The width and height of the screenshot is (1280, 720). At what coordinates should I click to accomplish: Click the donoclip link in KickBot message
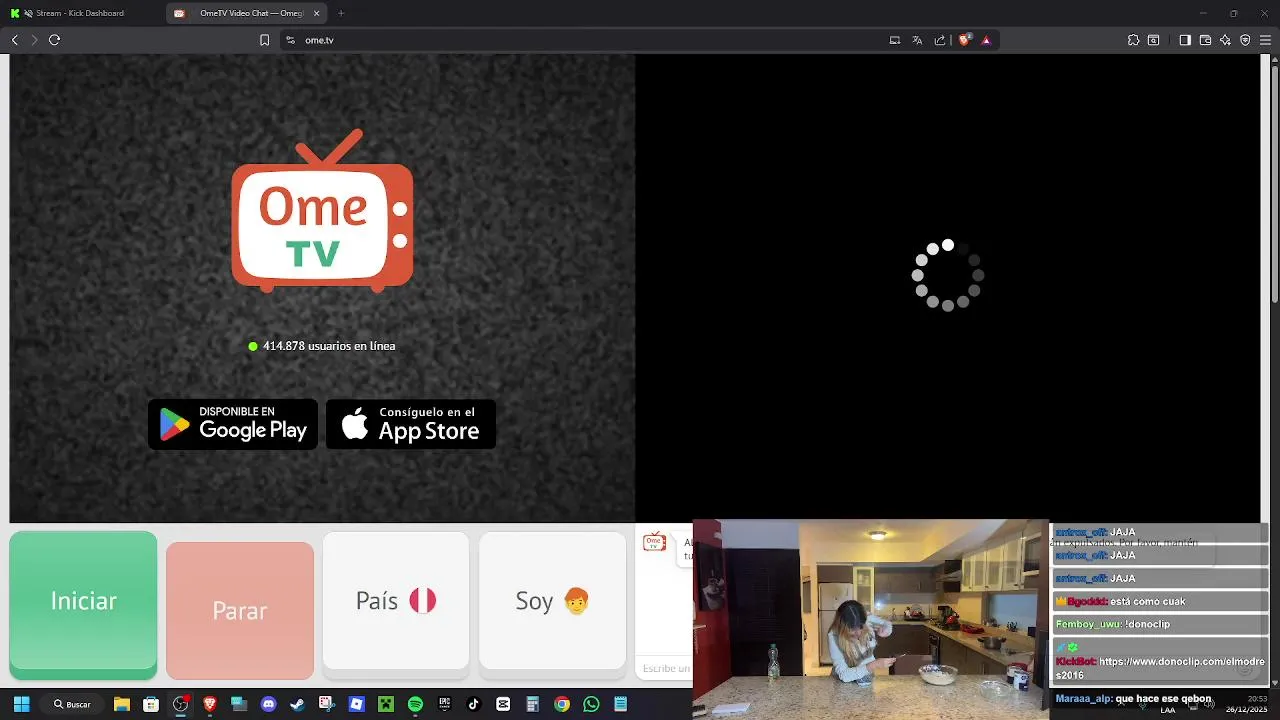[x=1161, y=668]
